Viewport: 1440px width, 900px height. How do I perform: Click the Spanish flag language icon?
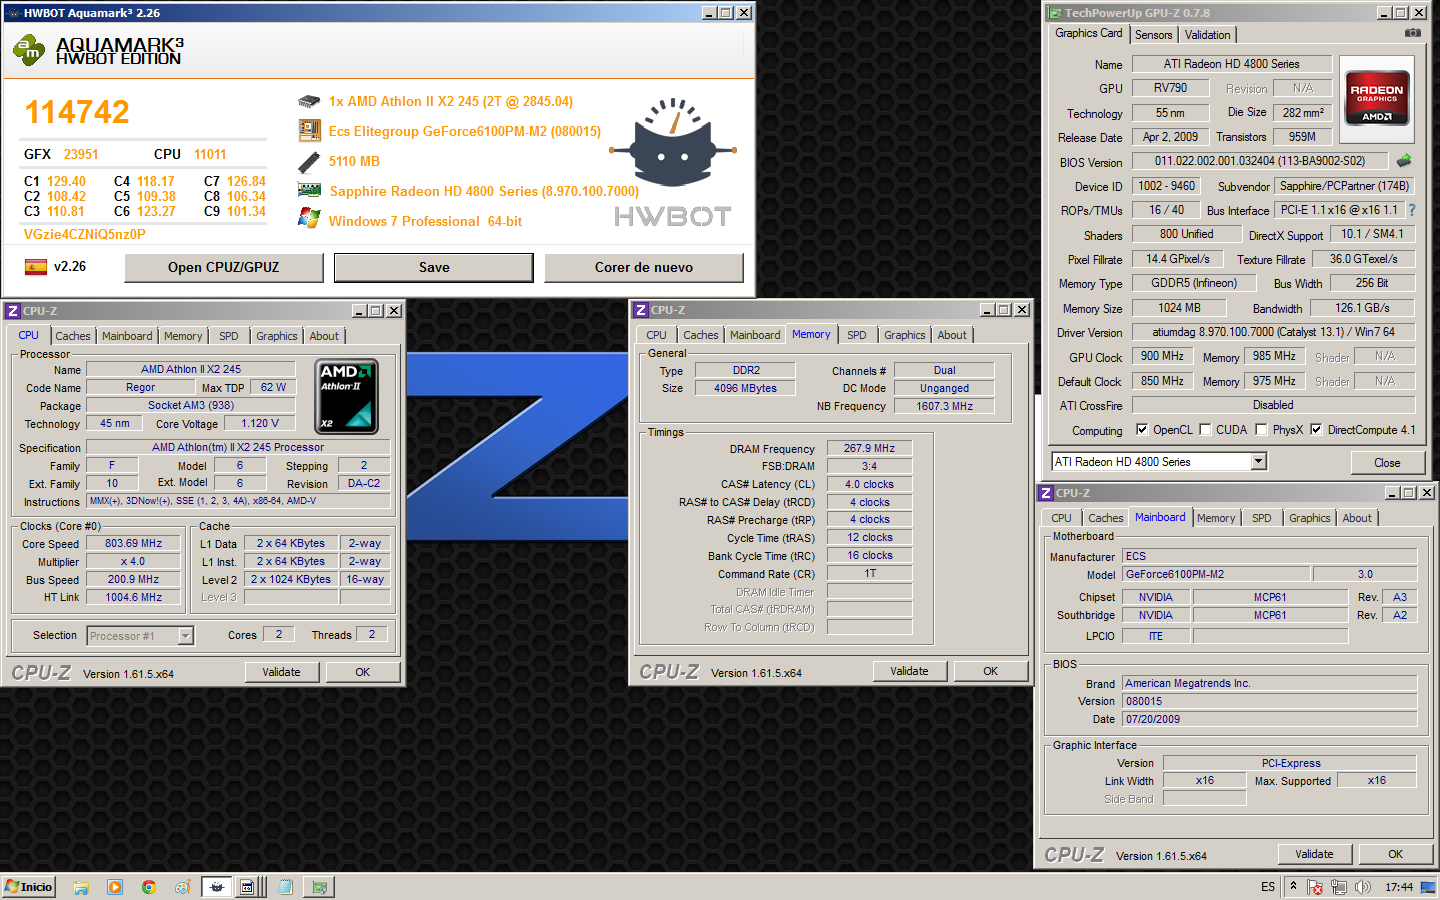point(36,267)
